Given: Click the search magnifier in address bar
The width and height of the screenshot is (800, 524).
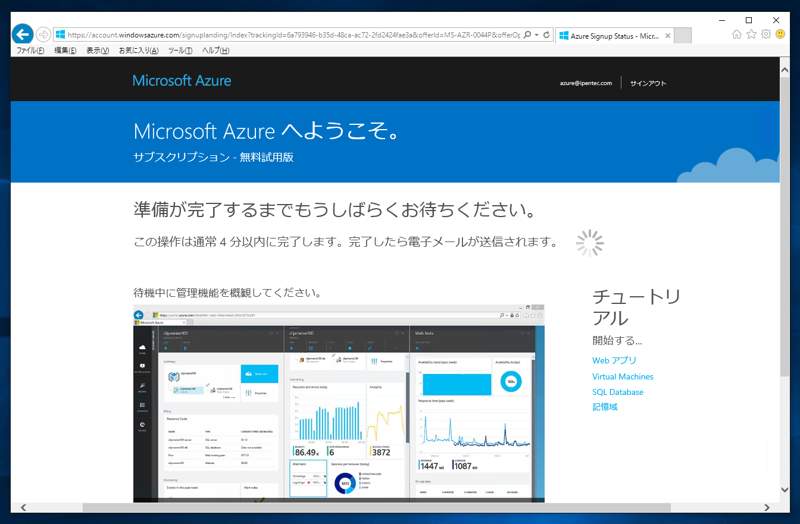Looking at the screenshot, I should point(527,35).
